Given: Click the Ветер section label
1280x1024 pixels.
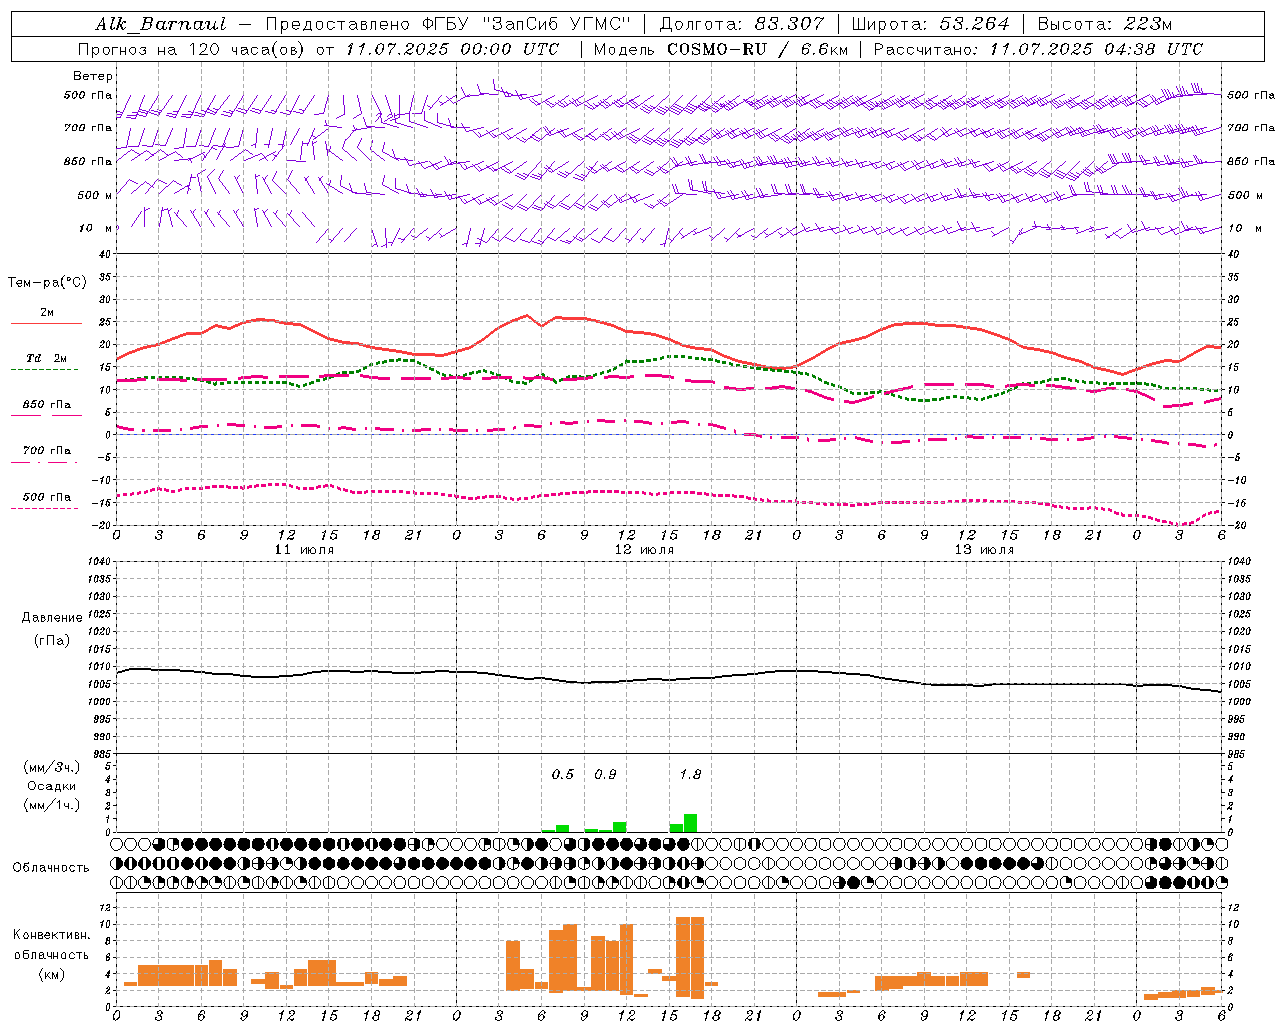Looking at the screenshot, I should point(93,76).
